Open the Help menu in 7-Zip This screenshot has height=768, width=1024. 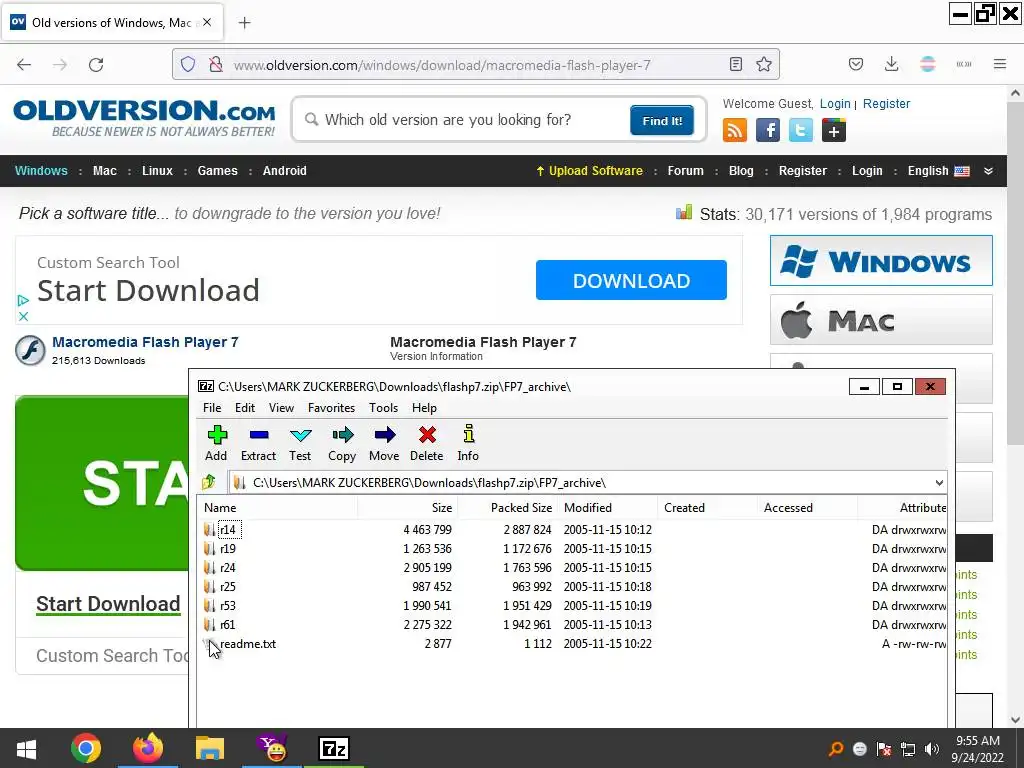424,408
